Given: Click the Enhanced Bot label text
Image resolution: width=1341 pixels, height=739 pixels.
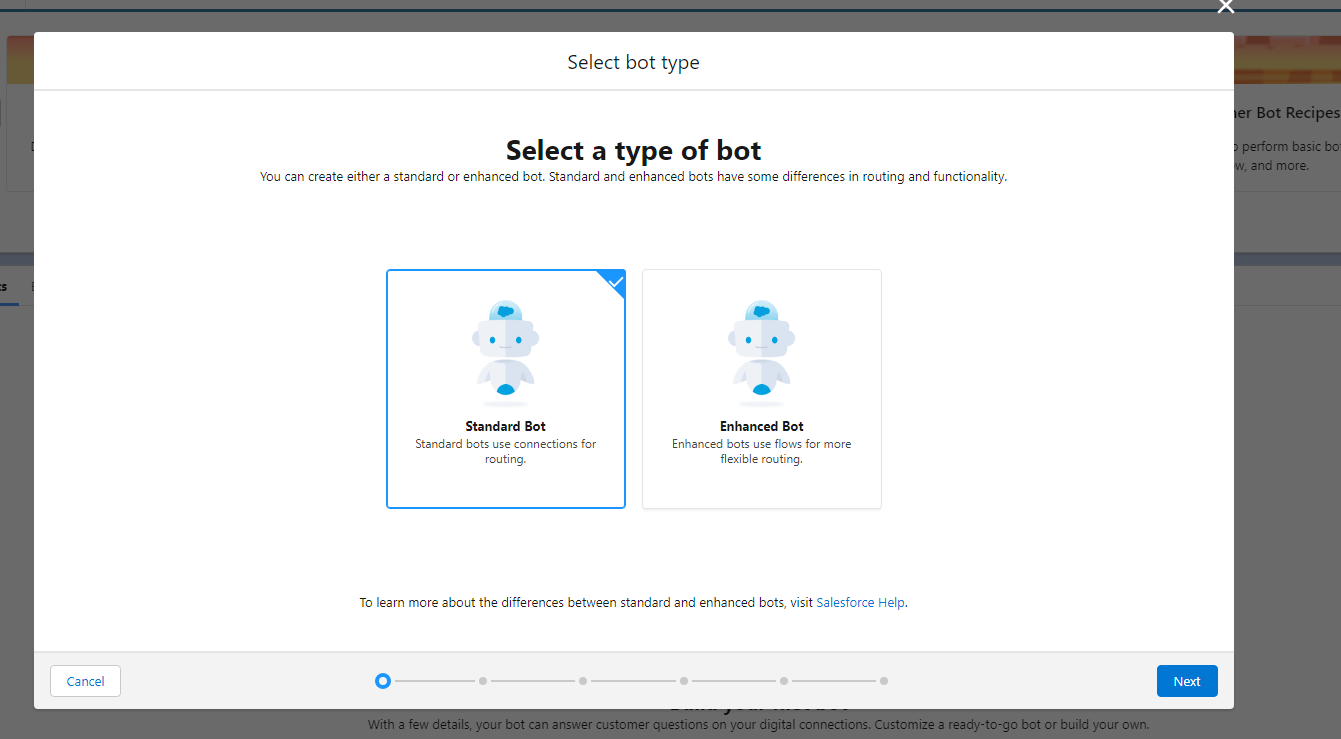Looking at the screenshot, I should point(761,426).
